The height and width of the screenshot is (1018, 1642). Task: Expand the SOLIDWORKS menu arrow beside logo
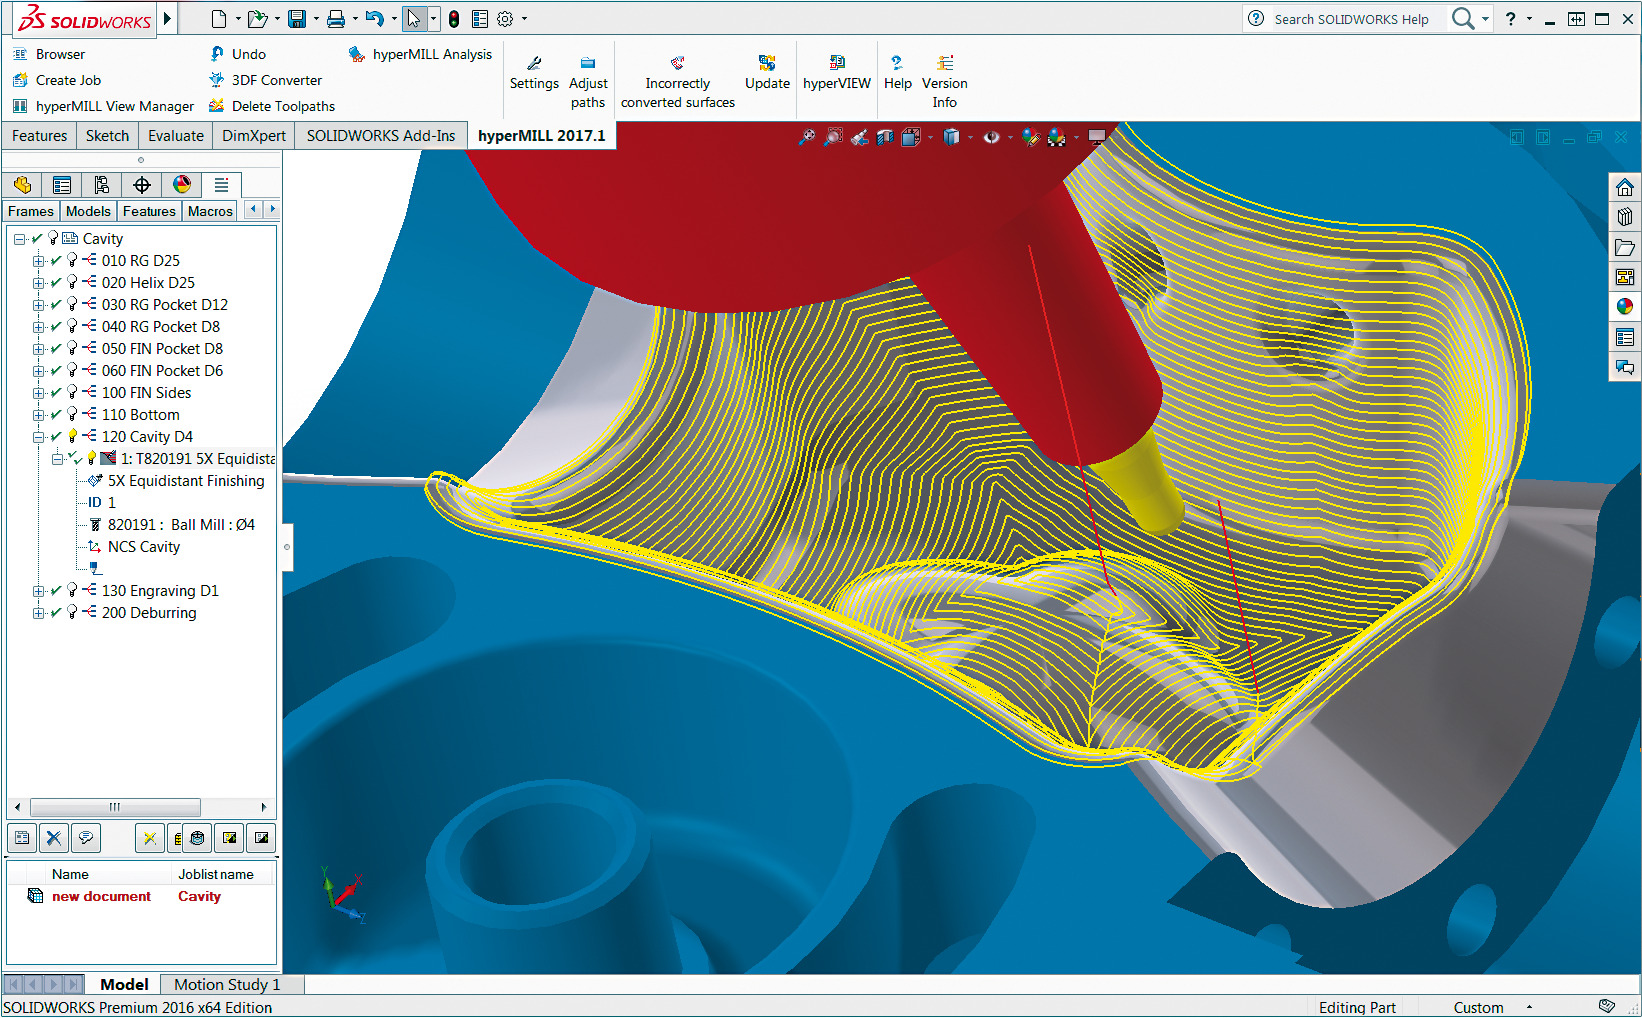(x=167, y=18)
